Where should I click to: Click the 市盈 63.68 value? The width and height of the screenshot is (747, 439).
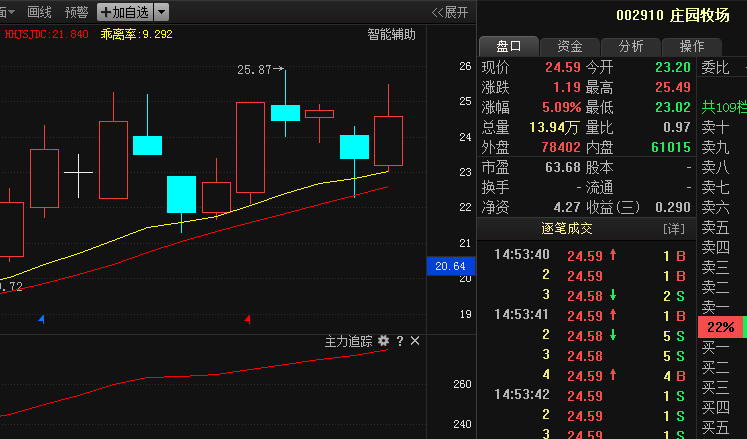tap(563, 167)
